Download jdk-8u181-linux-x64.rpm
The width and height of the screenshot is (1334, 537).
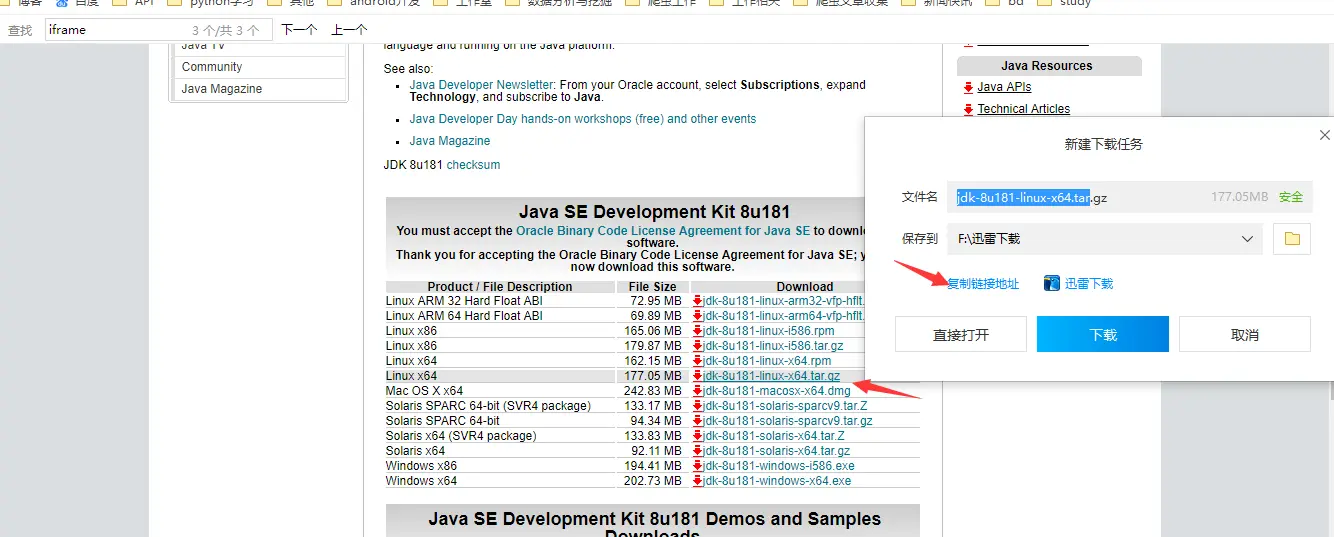(767, 361)
